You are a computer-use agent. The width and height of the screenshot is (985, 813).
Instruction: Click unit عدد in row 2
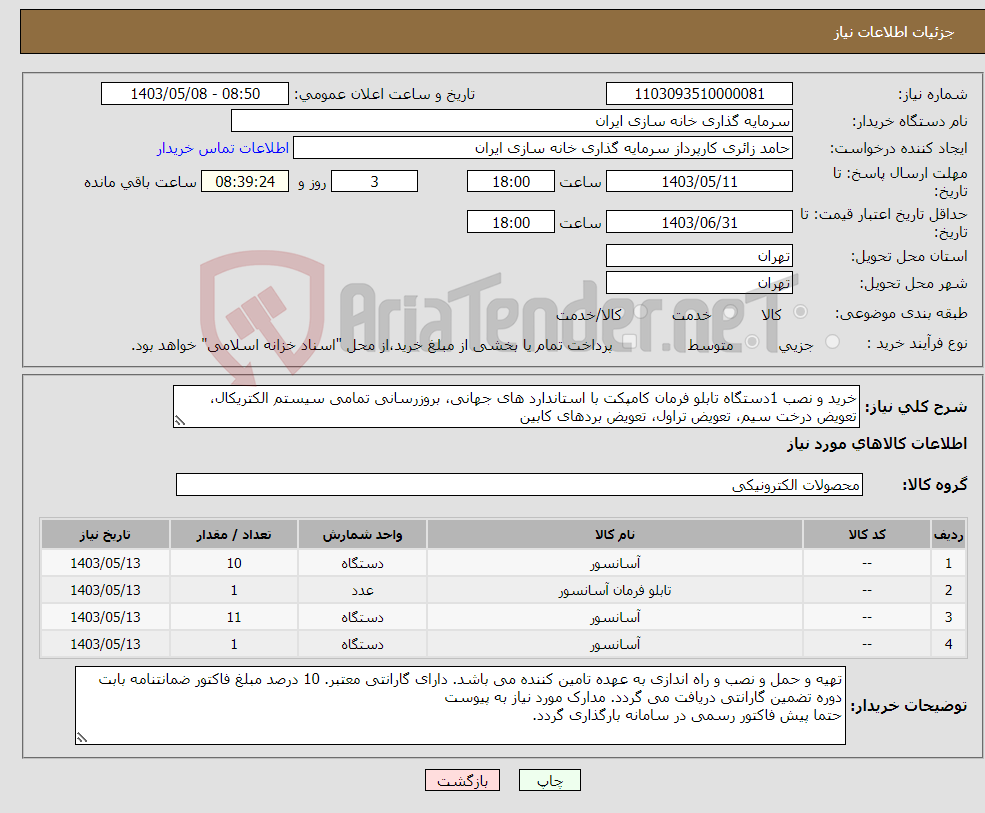(362, 591)
